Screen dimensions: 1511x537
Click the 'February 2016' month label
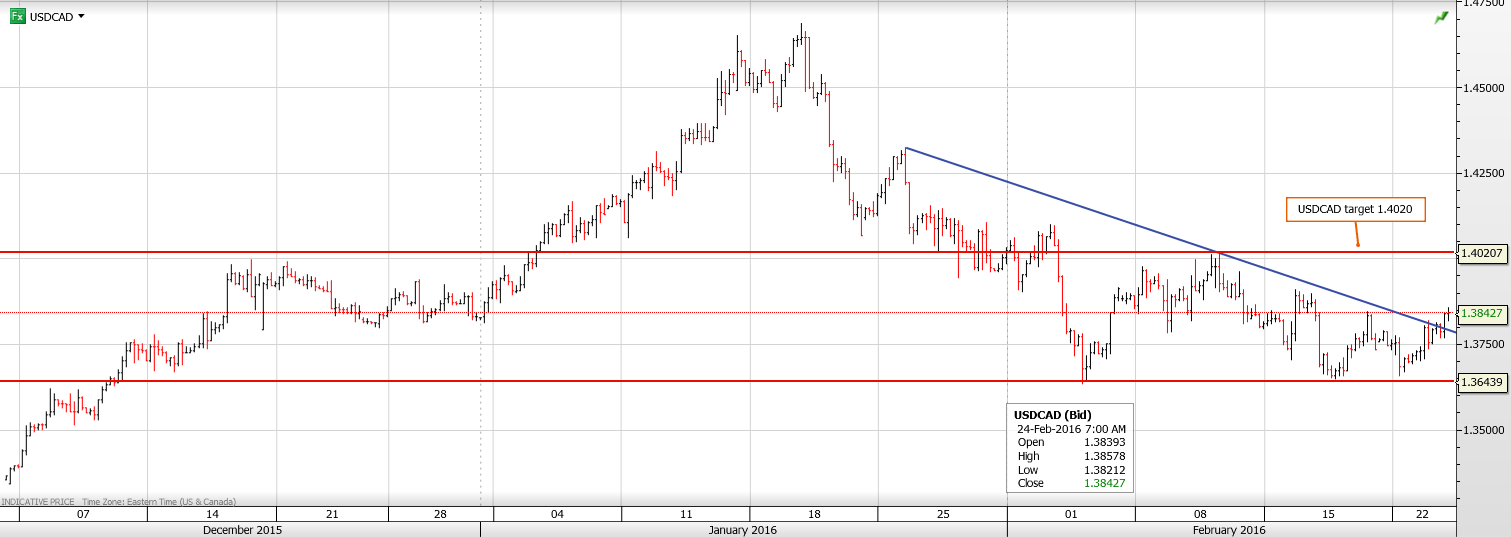pyautogui.click(x=1230, y=530)
